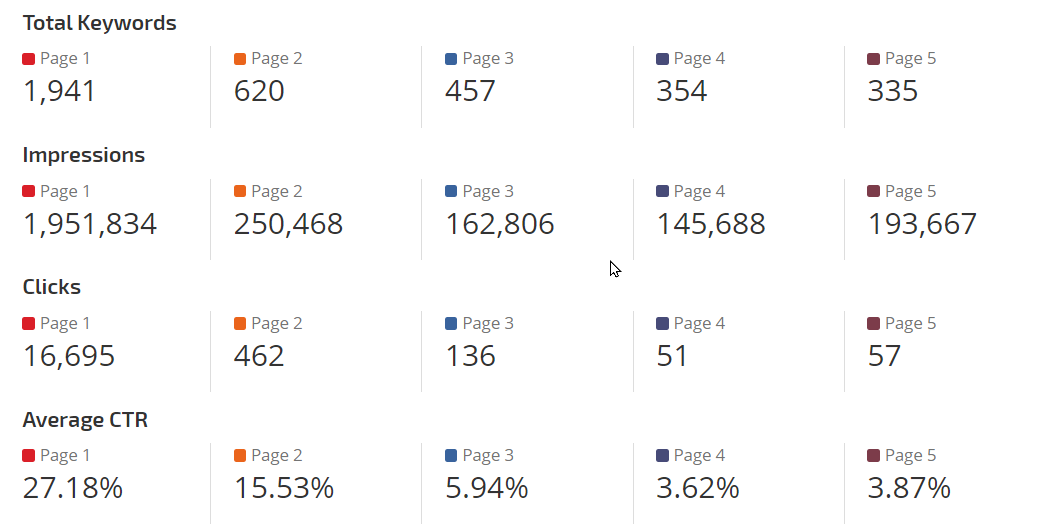Click the Page 3 label under Clicks
Viewport: 1055px width, 524px height.
488,323
